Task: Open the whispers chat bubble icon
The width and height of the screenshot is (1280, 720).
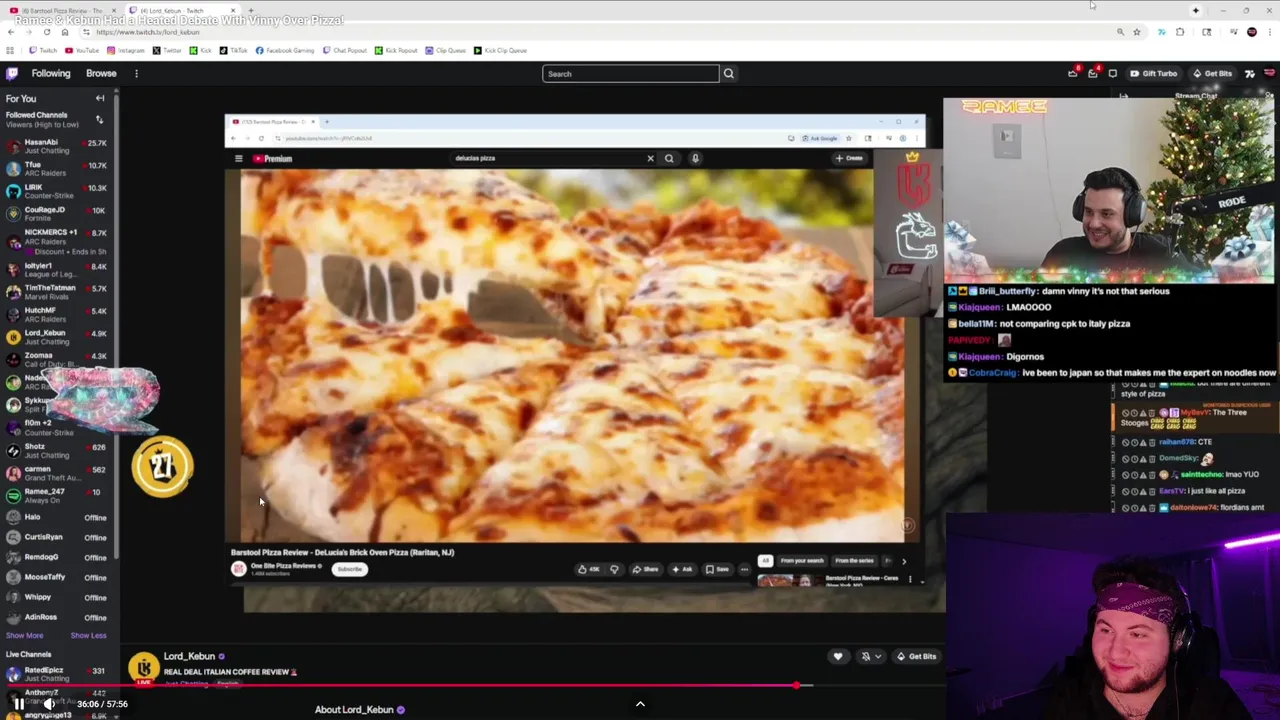Action: (x=1112, y=73)
